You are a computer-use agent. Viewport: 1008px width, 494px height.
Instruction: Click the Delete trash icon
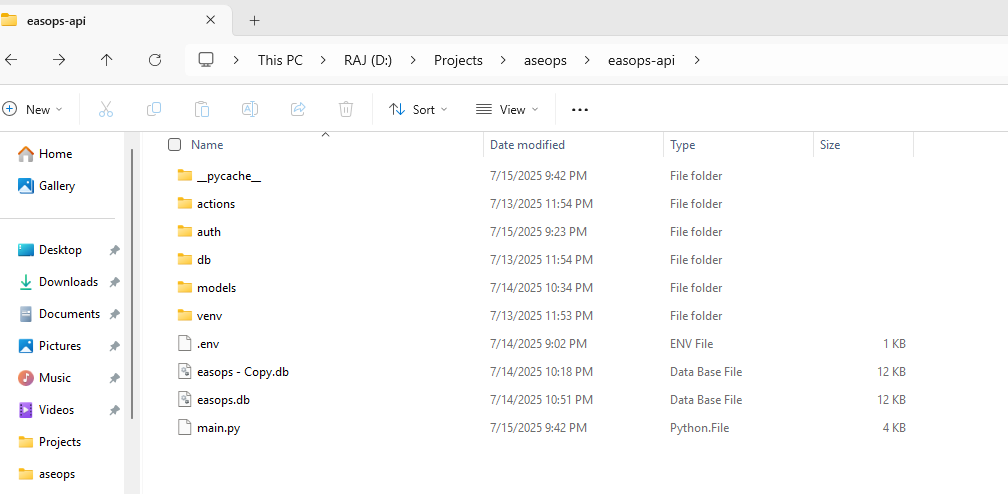346,109
